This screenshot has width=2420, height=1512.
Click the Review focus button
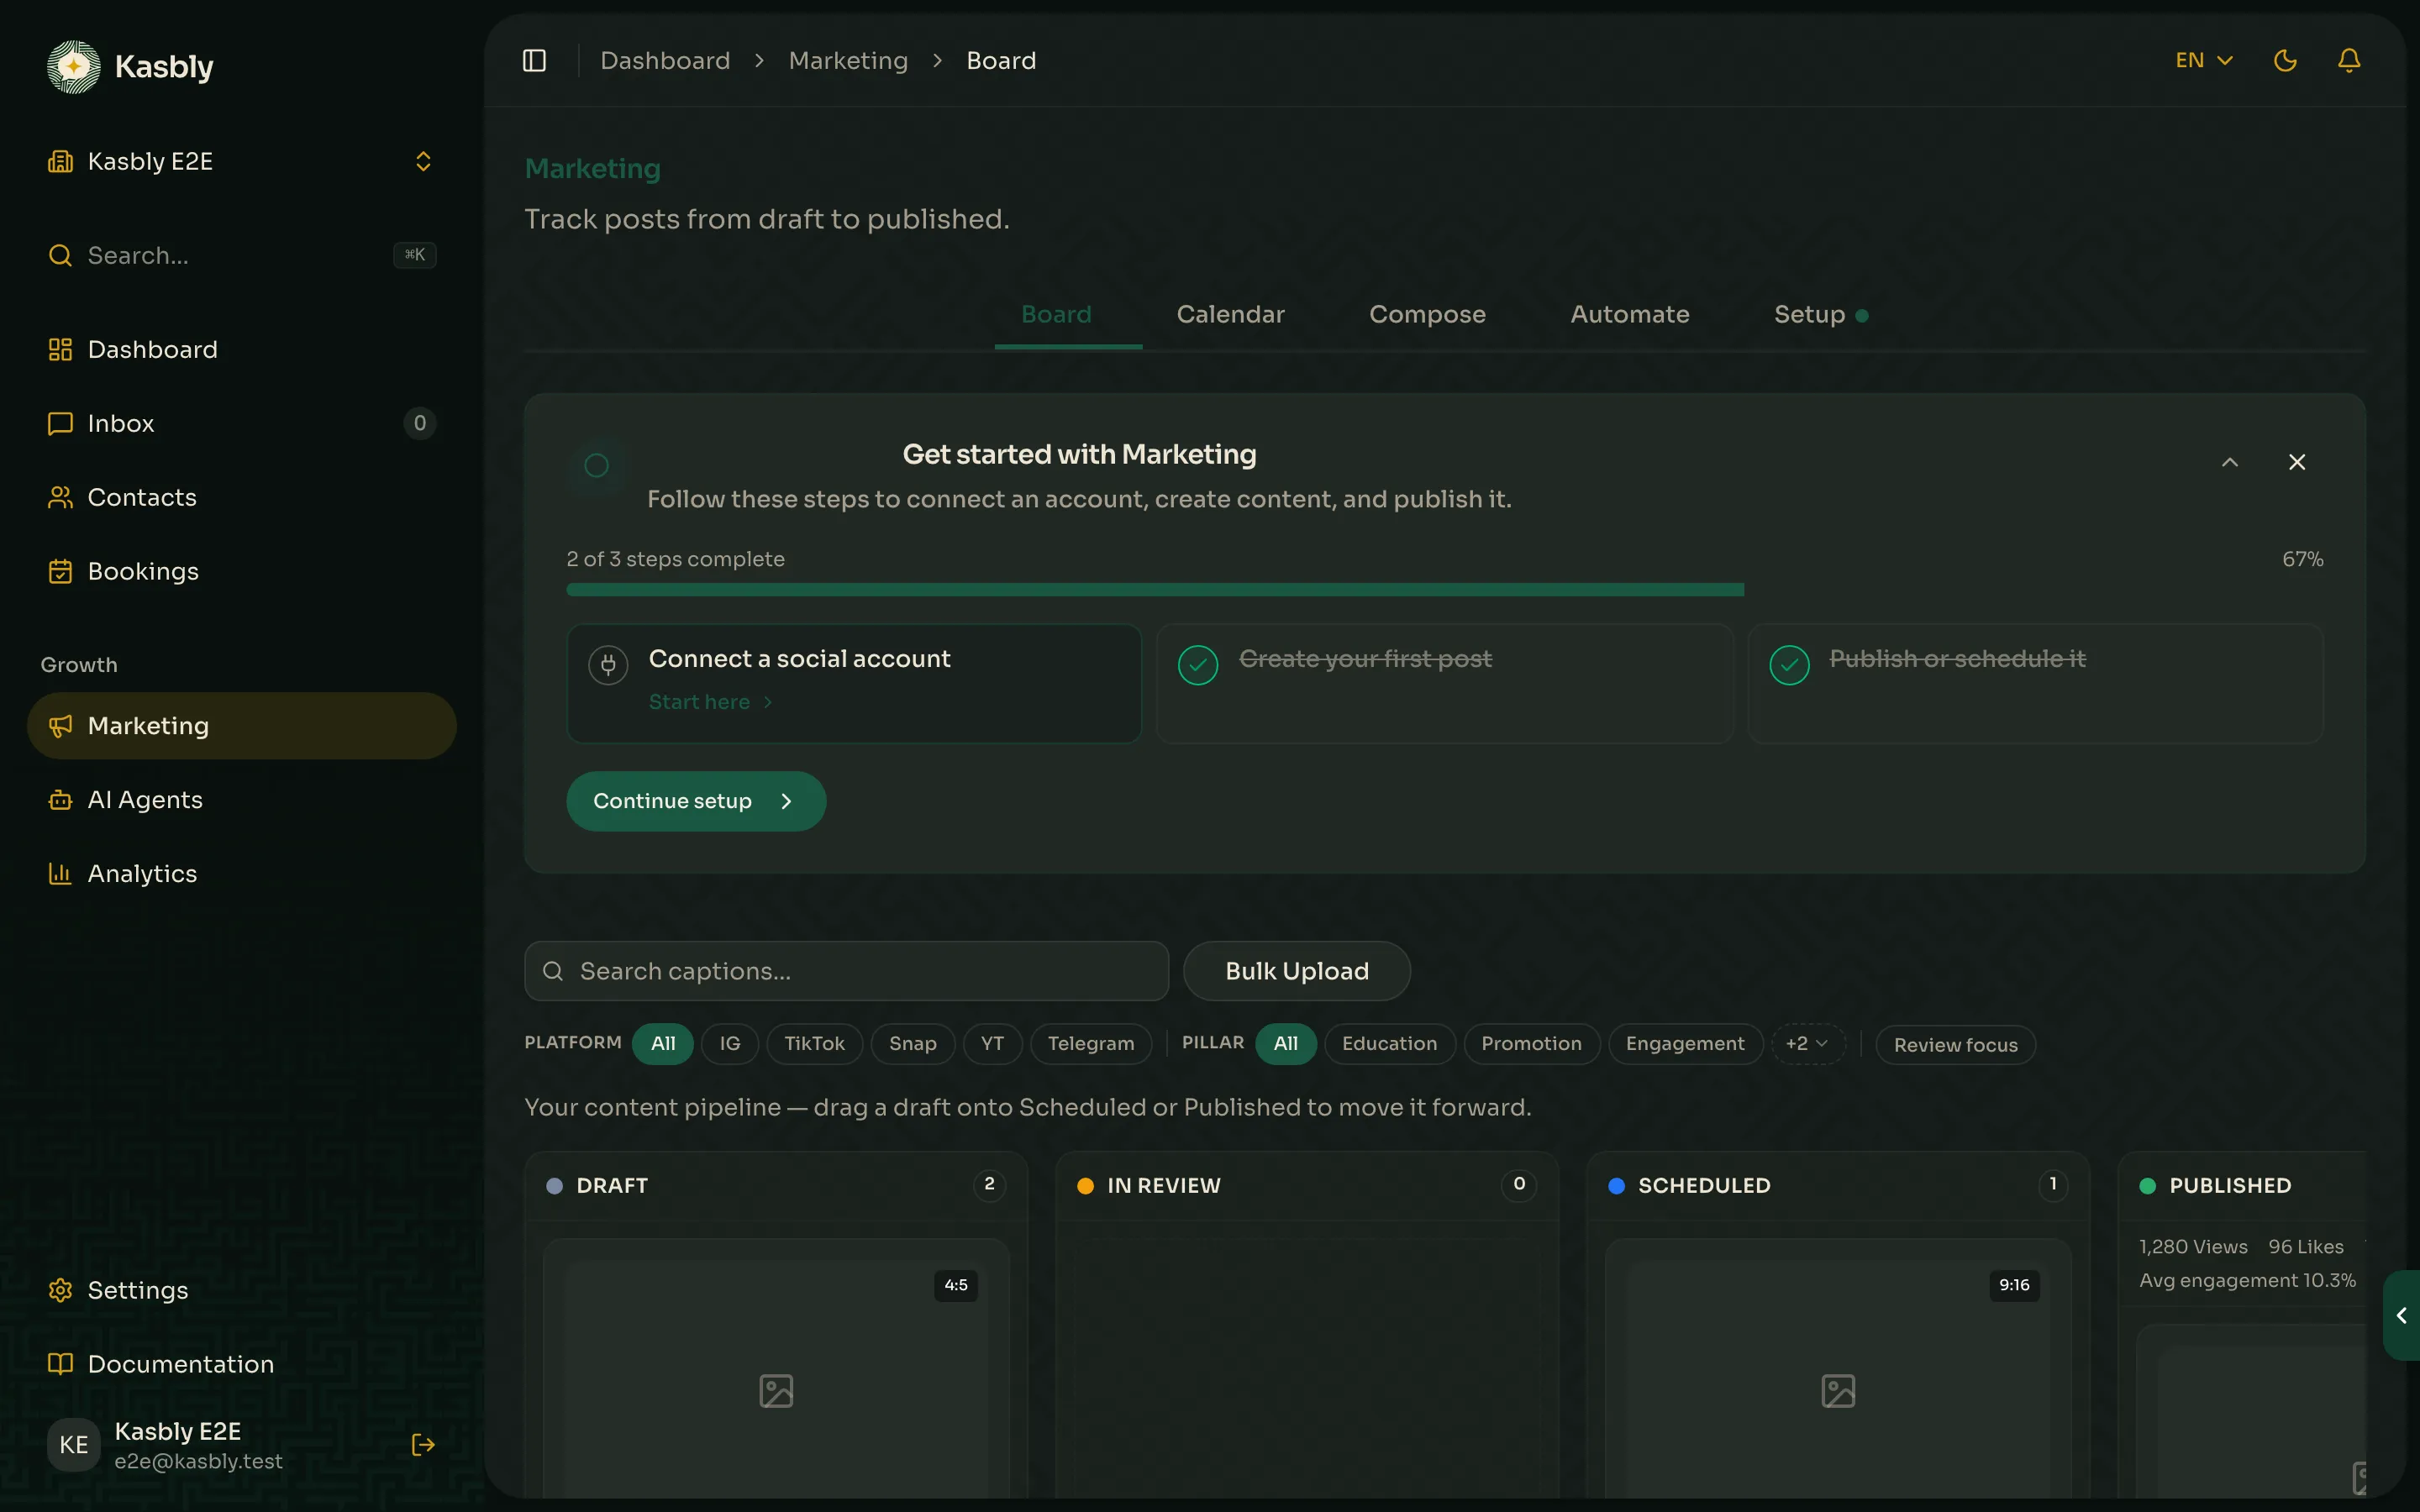(x=1956, y=1045)
